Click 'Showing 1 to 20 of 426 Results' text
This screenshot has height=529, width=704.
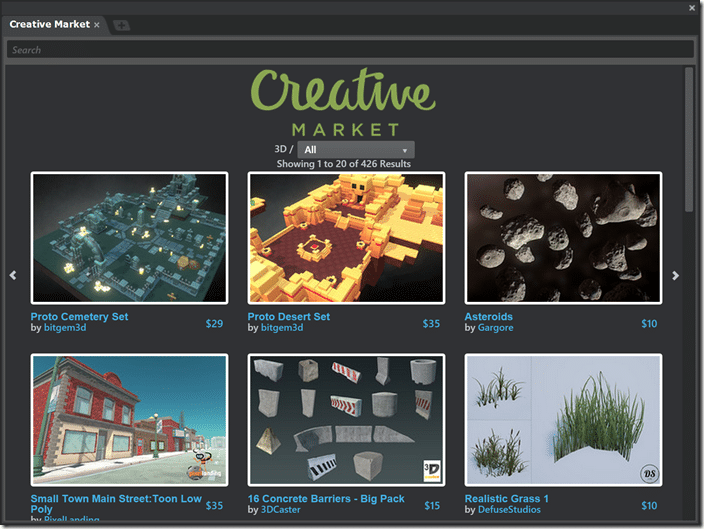343,164
